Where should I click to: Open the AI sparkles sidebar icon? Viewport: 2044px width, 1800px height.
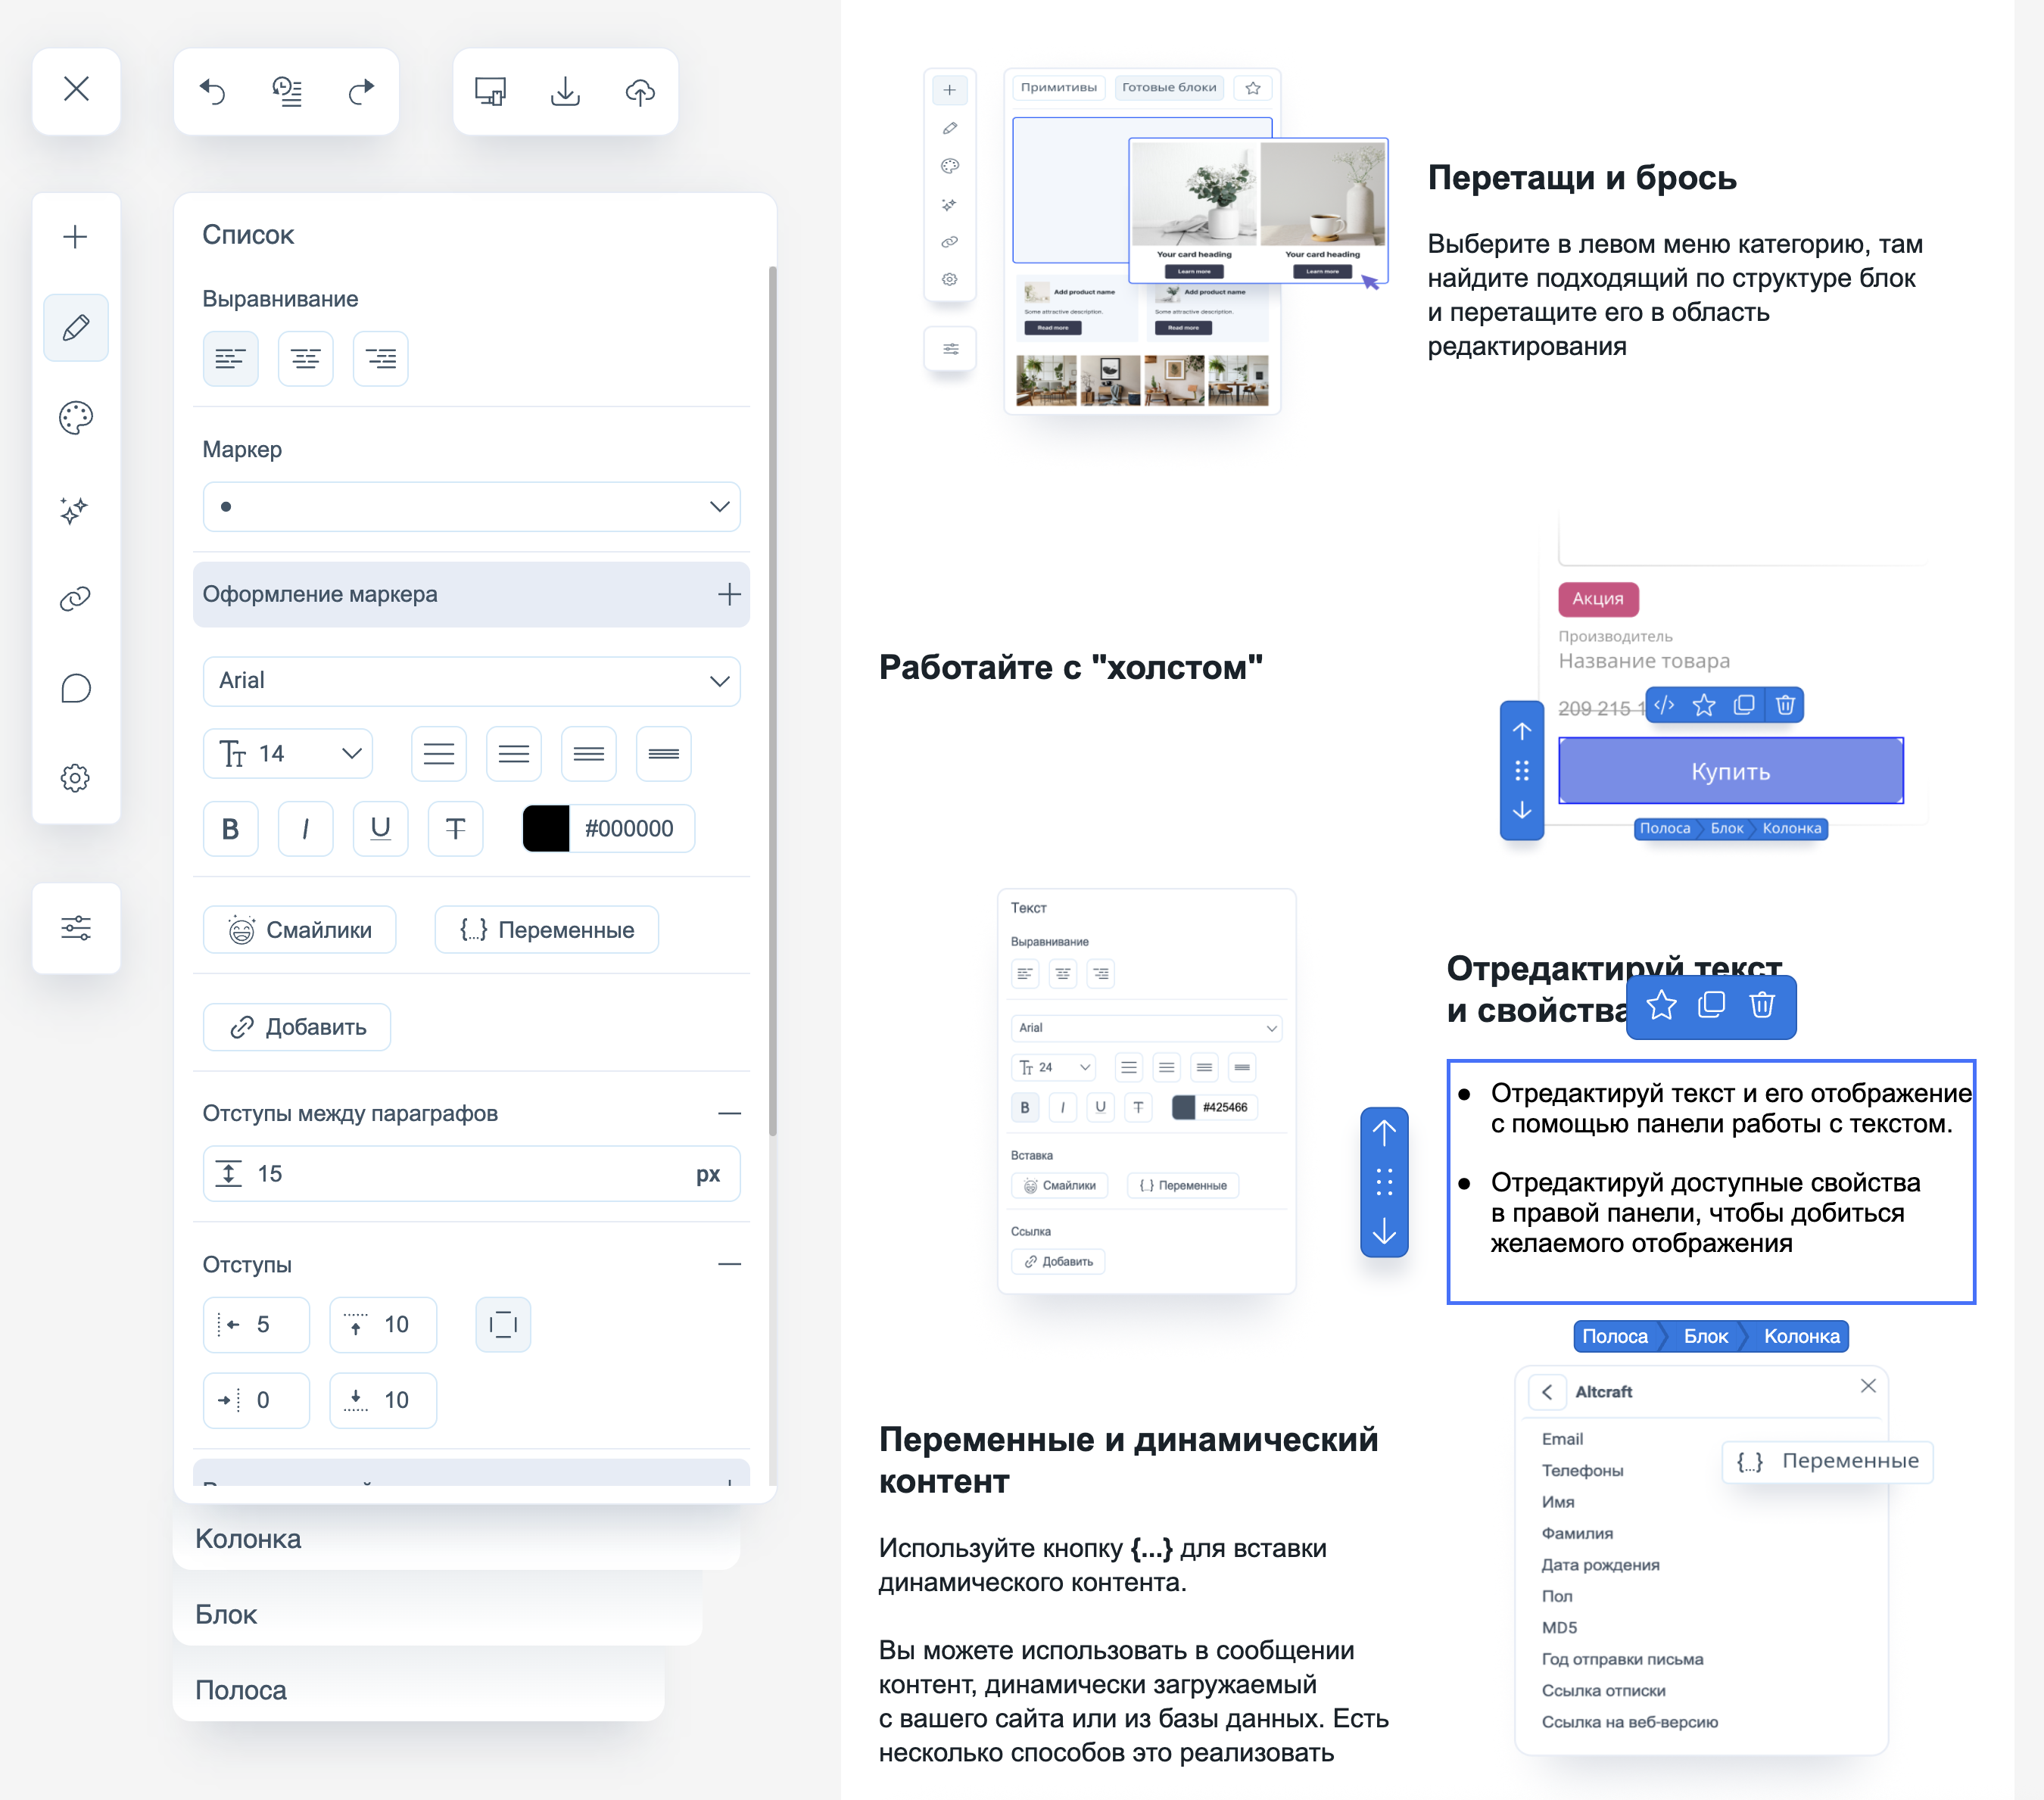pos(76,509)
